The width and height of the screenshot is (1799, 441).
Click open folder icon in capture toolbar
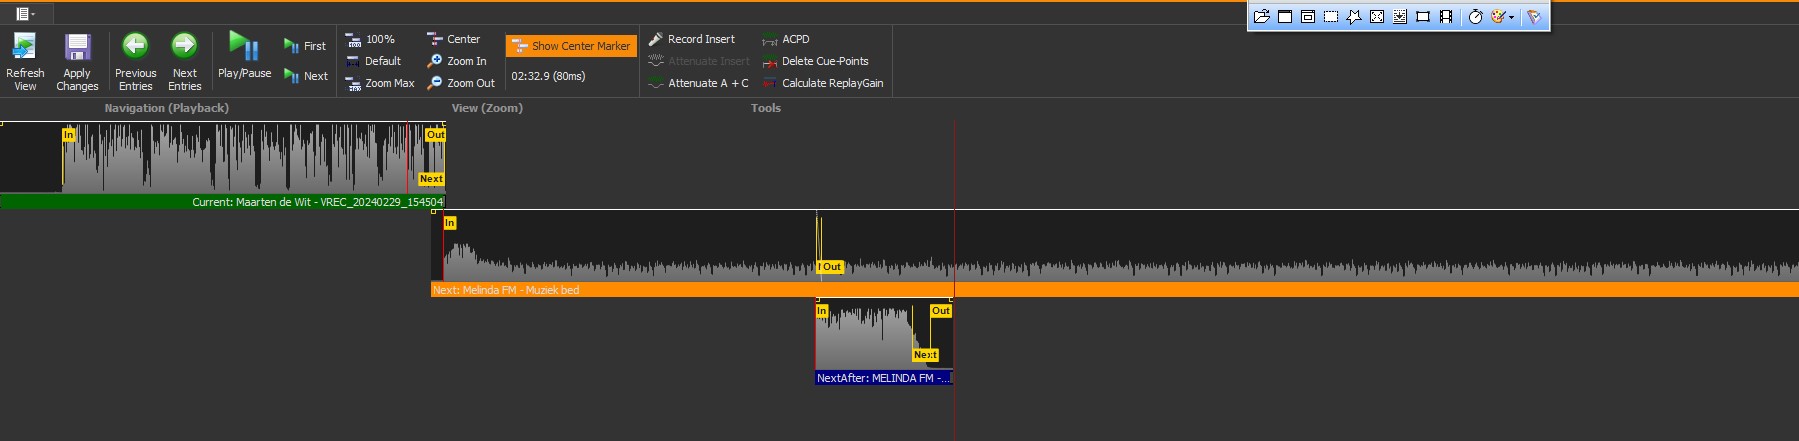[x=1262, y=16]
